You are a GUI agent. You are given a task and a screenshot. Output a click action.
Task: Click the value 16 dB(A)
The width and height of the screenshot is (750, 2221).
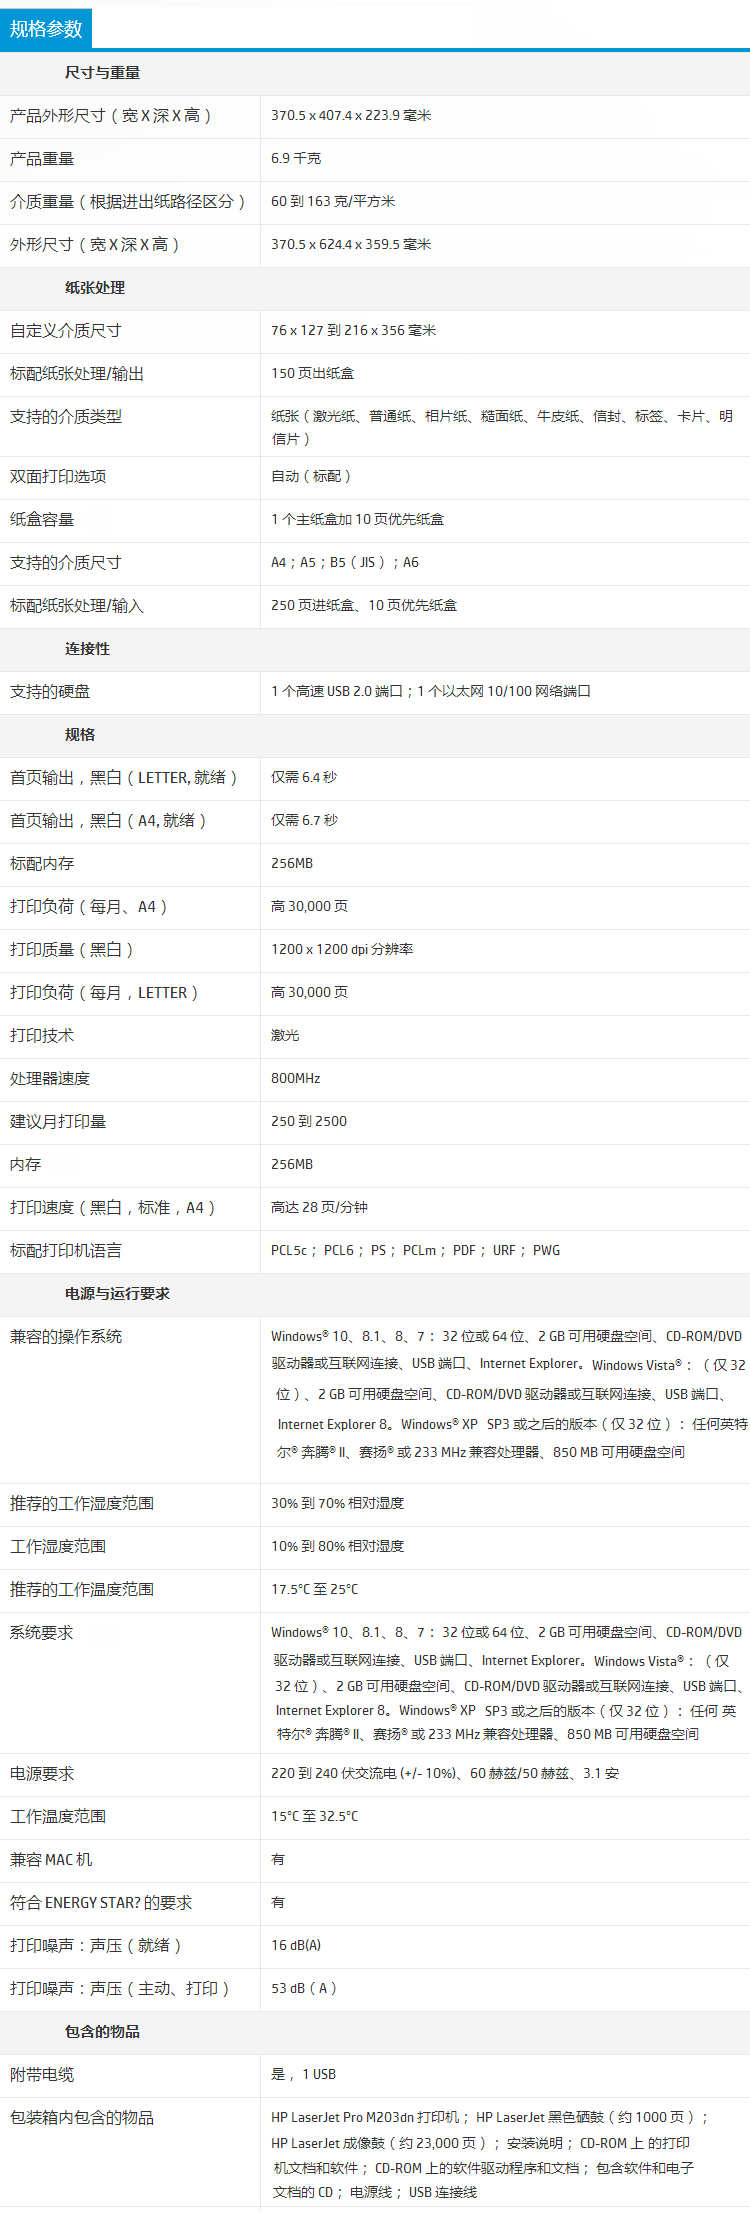pos(296,1946)
